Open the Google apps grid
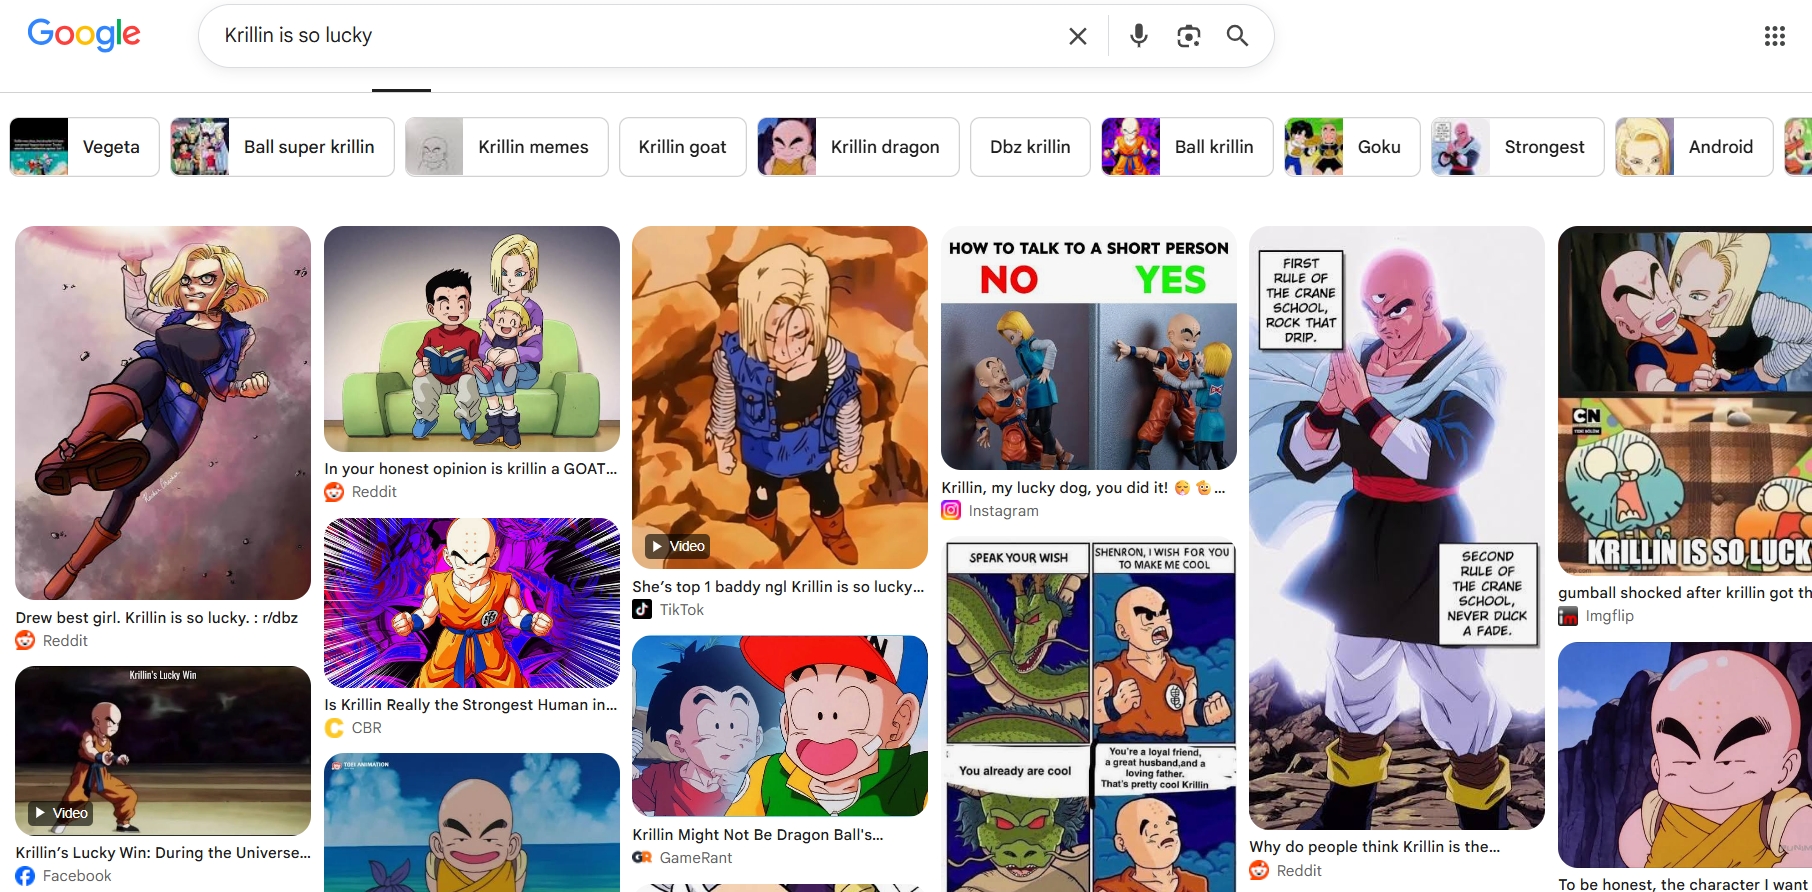 pos(1774,36)
